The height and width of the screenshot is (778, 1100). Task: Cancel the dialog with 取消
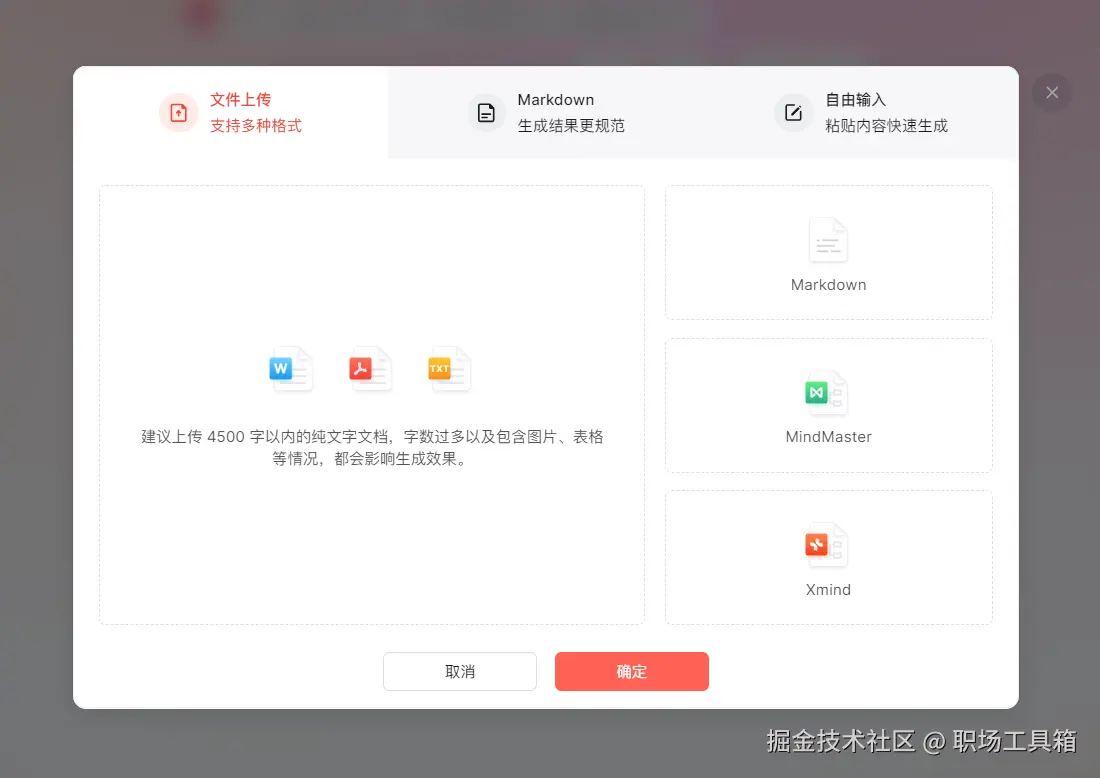459,671
